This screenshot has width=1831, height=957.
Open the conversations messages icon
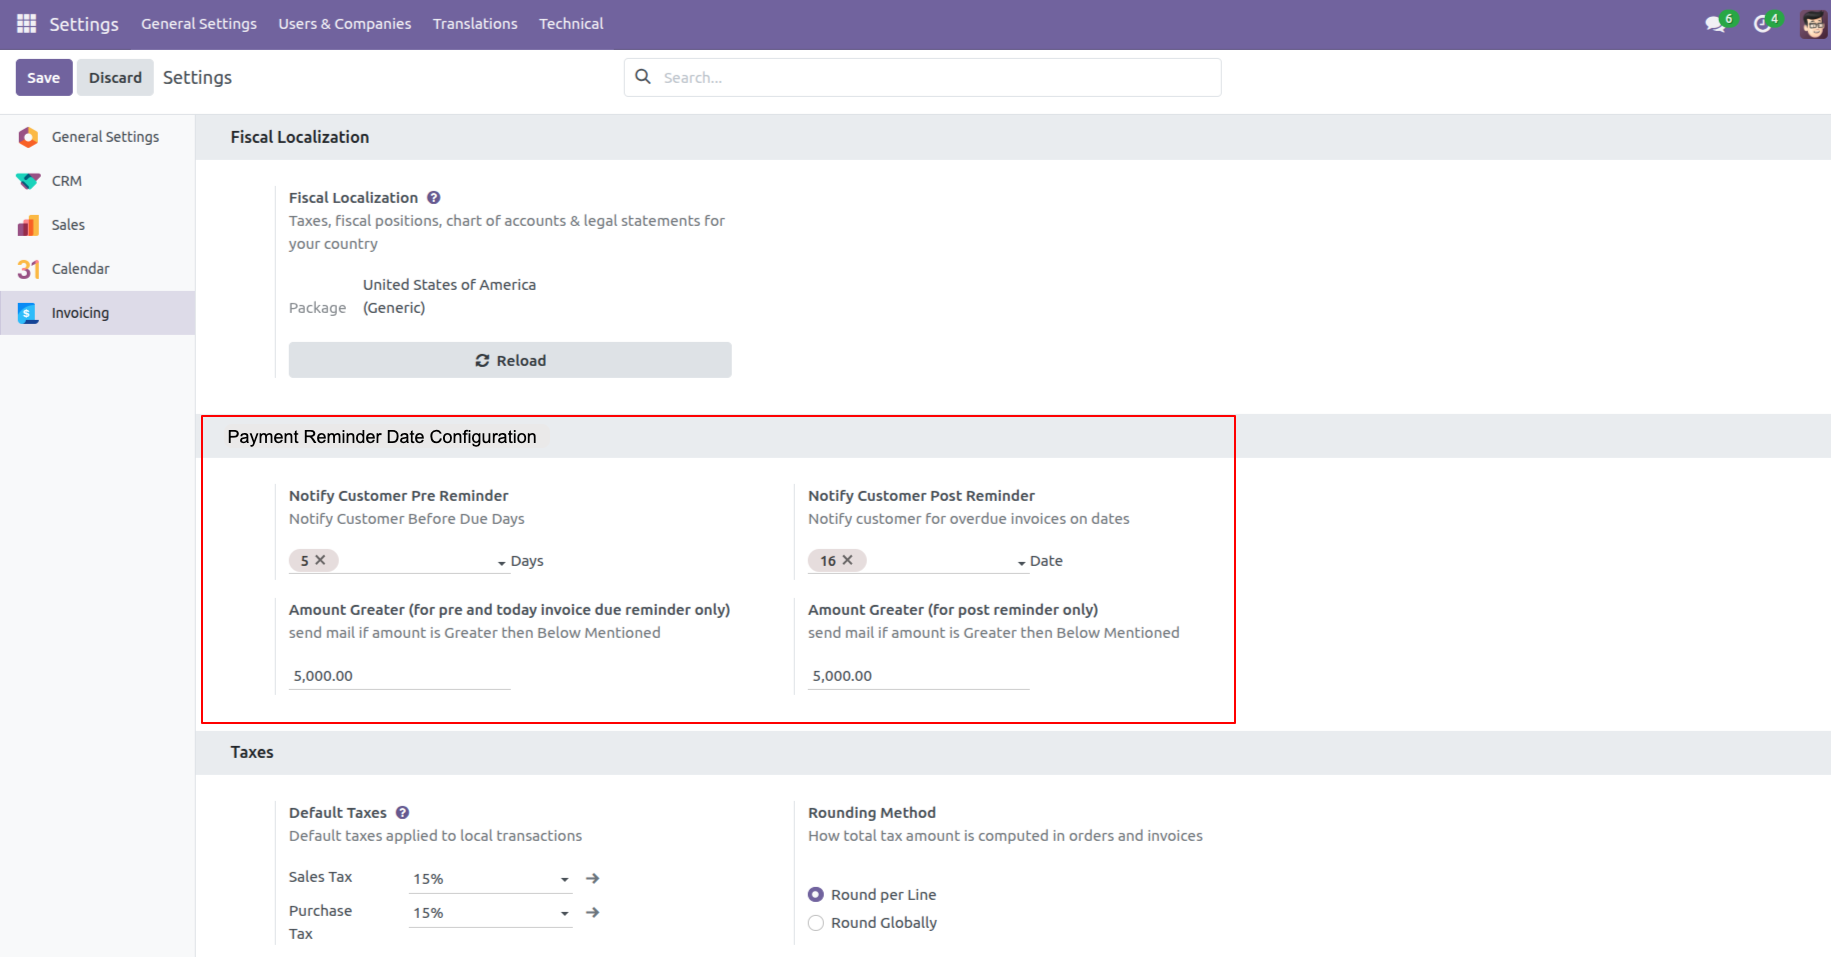tap(1715, 24)
